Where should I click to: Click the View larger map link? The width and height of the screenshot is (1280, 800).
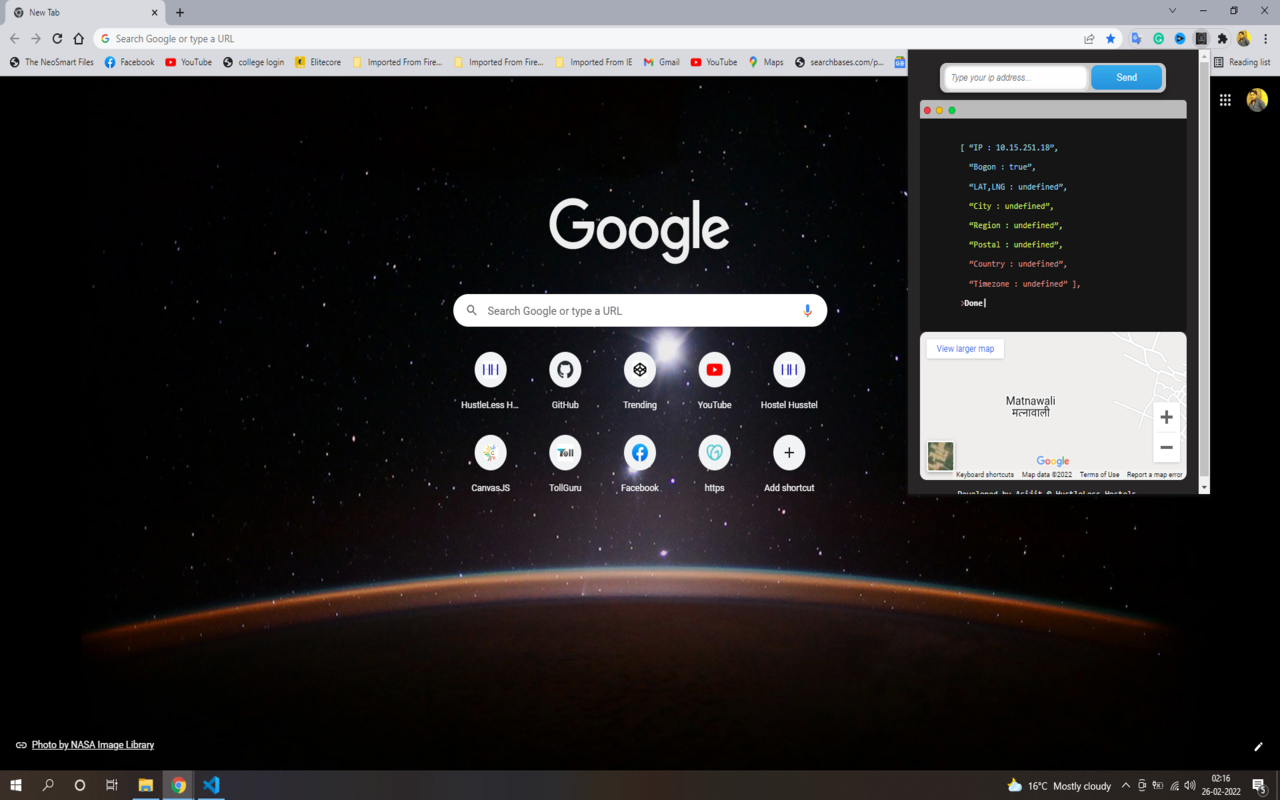click(x=965, y=349)
